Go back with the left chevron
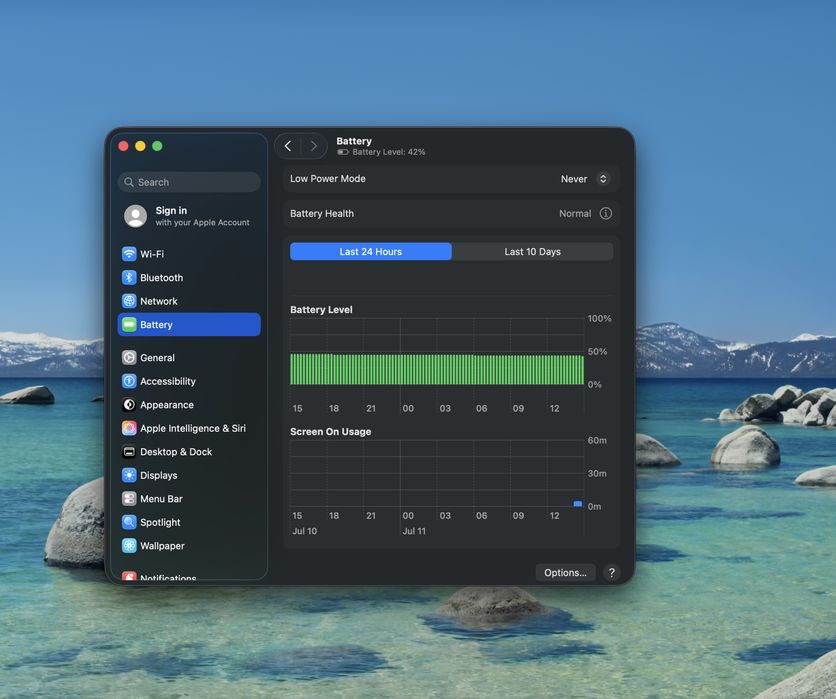Screen dimensions: 836x699 [288, 146]
